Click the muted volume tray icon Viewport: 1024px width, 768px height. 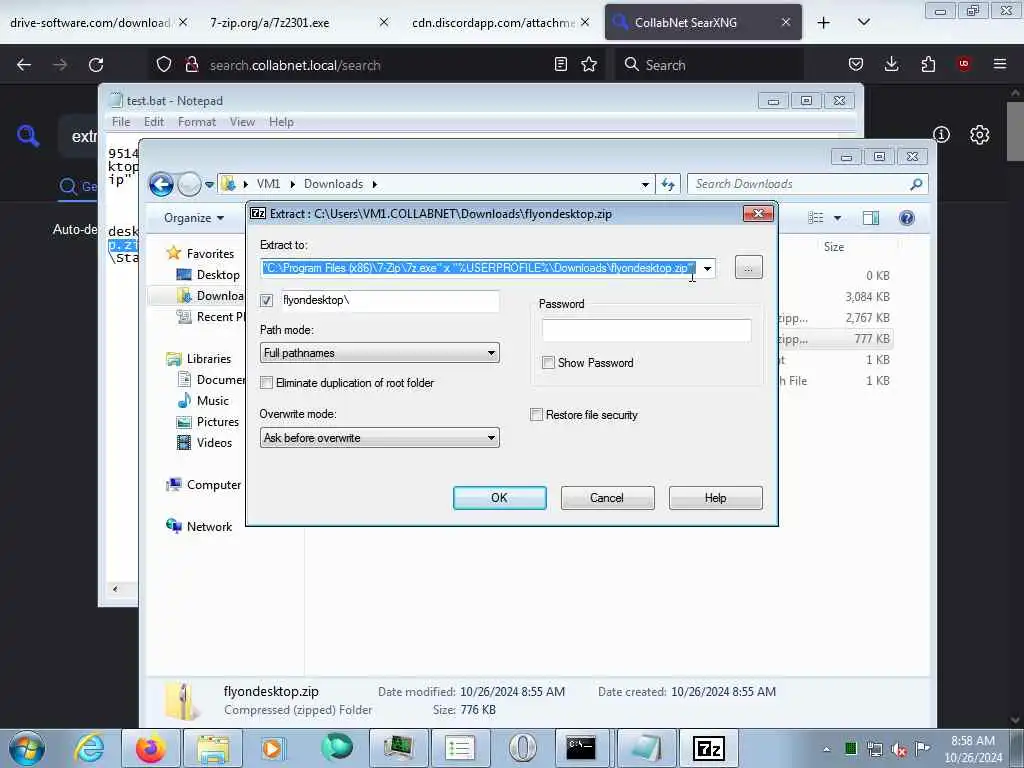[899, 750]
